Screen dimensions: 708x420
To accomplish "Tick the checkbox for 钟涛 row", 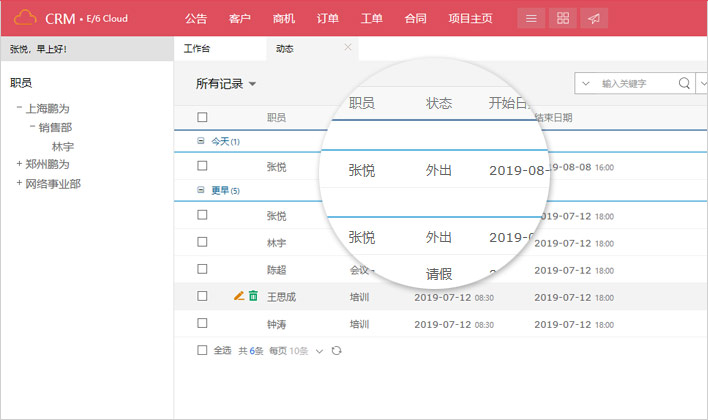I will click(x=202, y=323).
